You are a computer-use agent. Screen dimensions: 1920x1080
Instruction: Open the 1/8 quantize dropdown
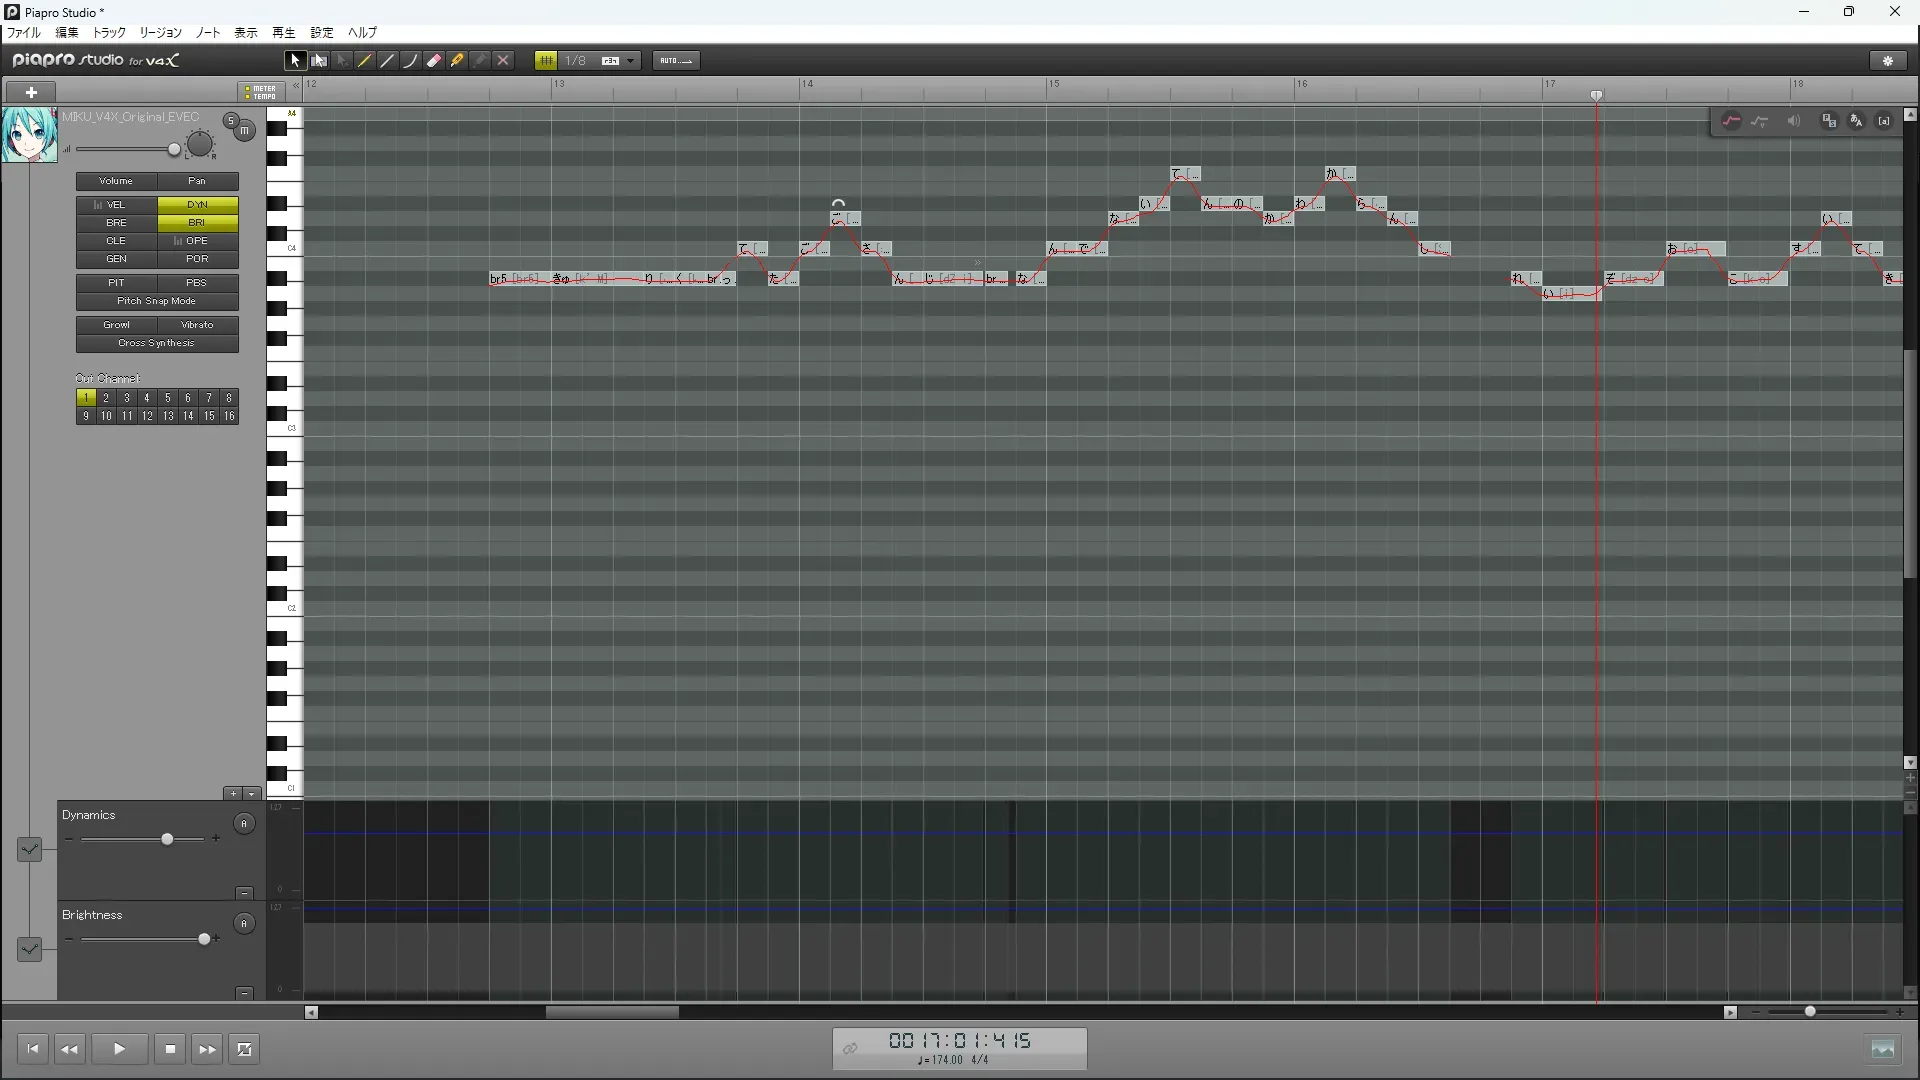pyautogui.click(x=630, y=61)
